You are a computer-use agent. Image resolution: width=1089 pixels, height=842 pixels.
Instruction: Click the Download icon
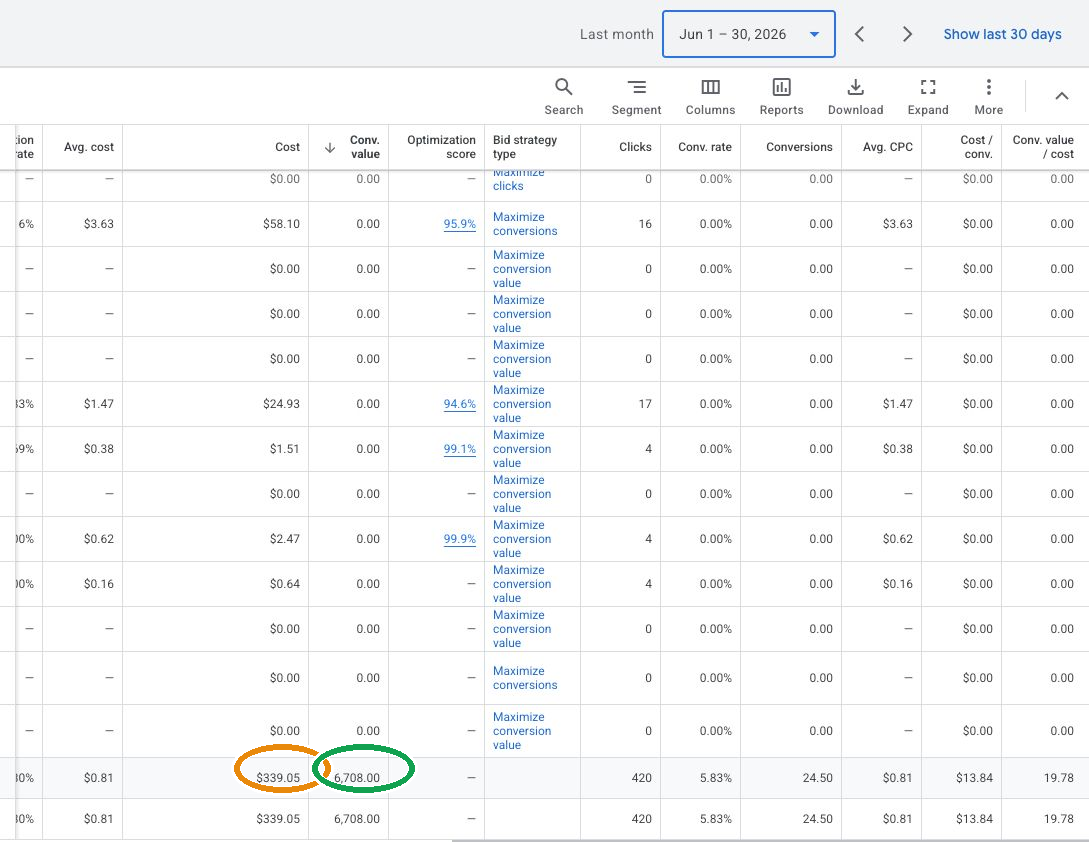[856, 96]
